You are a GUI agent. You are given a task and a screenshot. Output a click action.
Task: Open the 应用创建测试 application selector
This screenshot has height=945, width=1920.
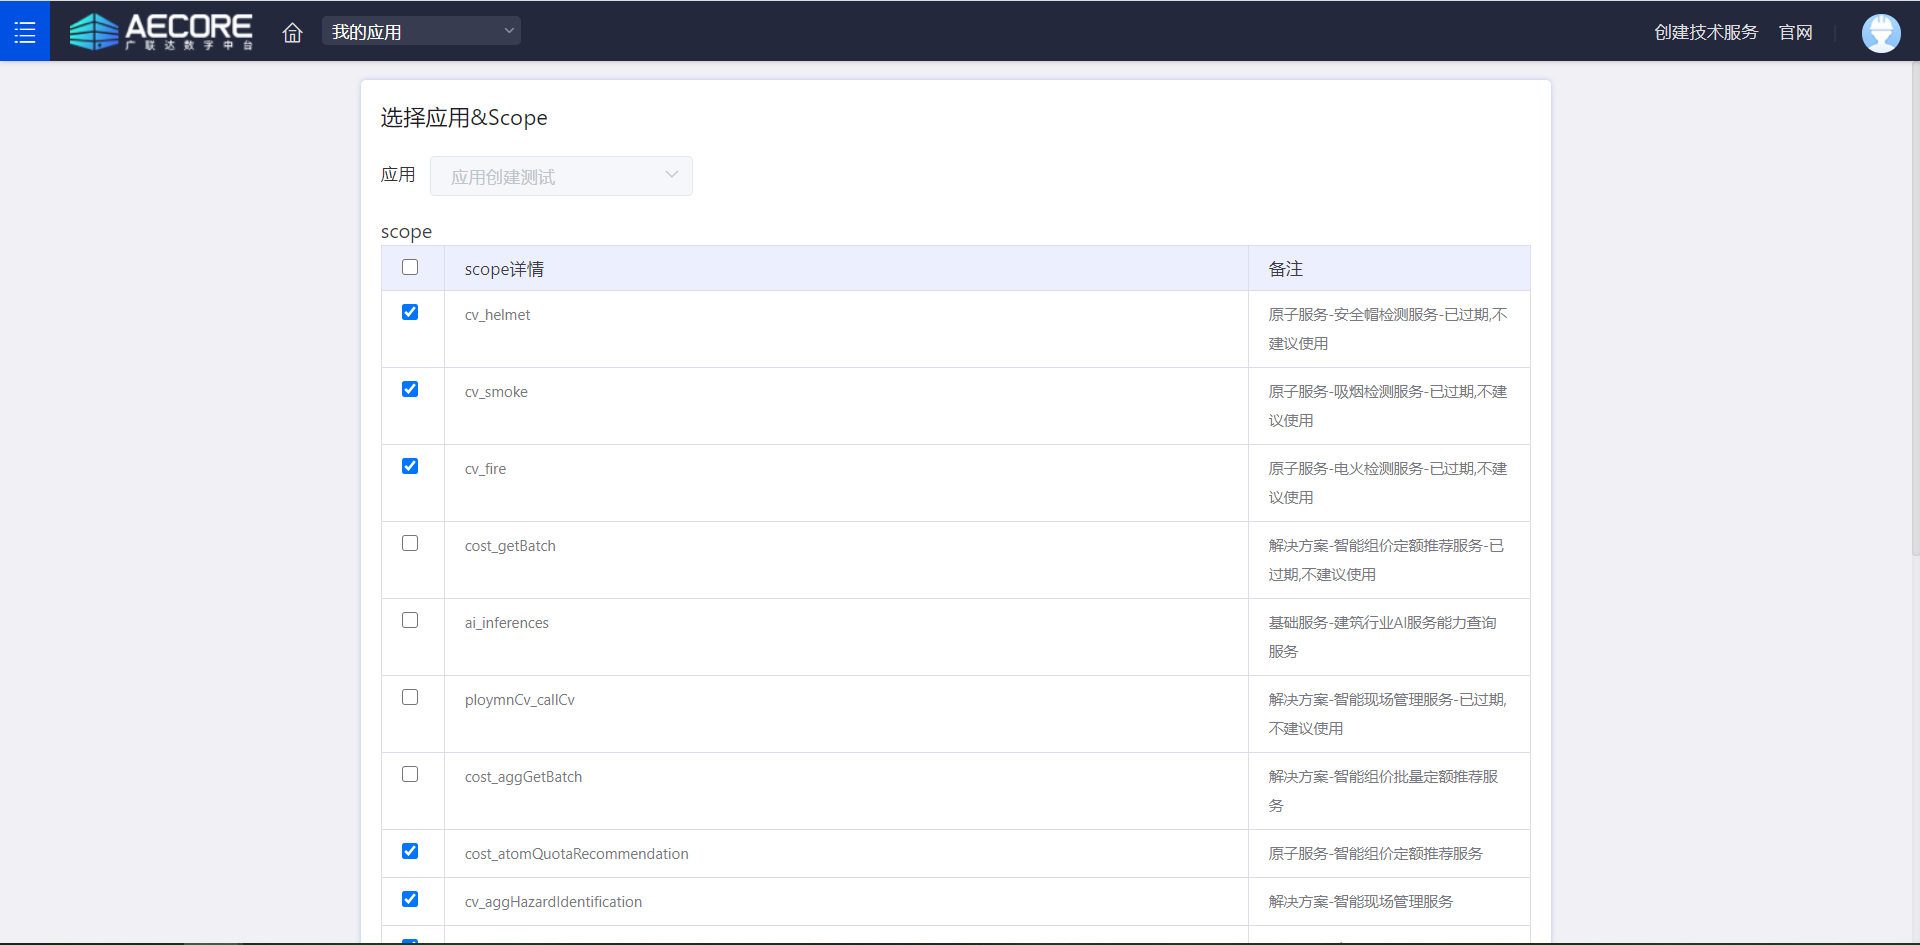(550, 177)
